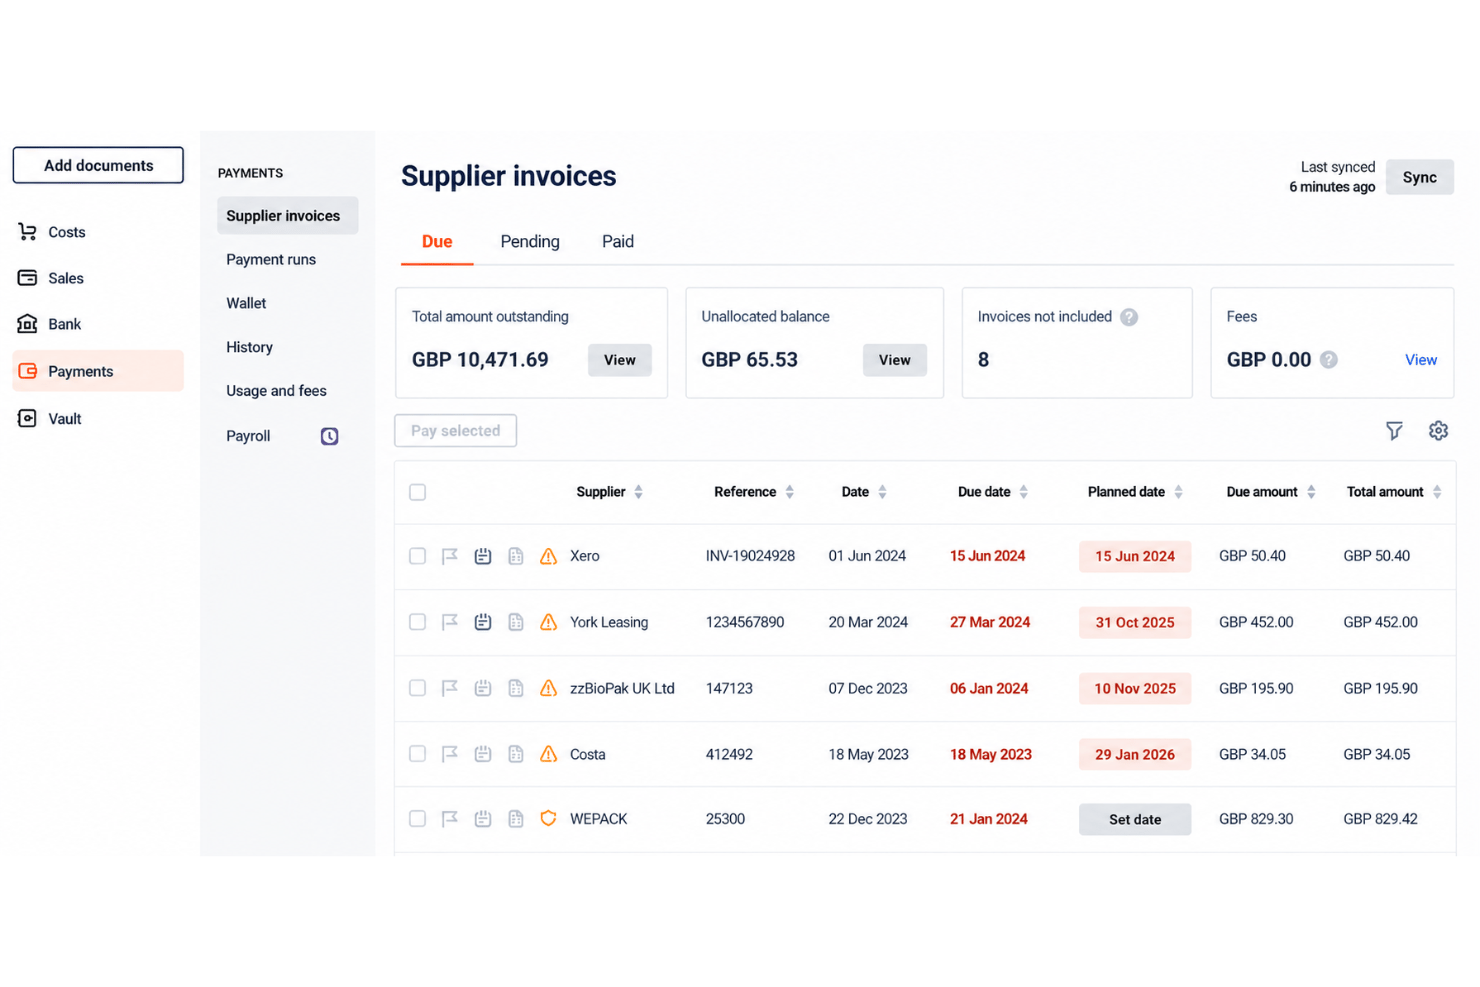Click the Sync button
This screenshot has height=987, width=1480.
(x=1420, y=177)
